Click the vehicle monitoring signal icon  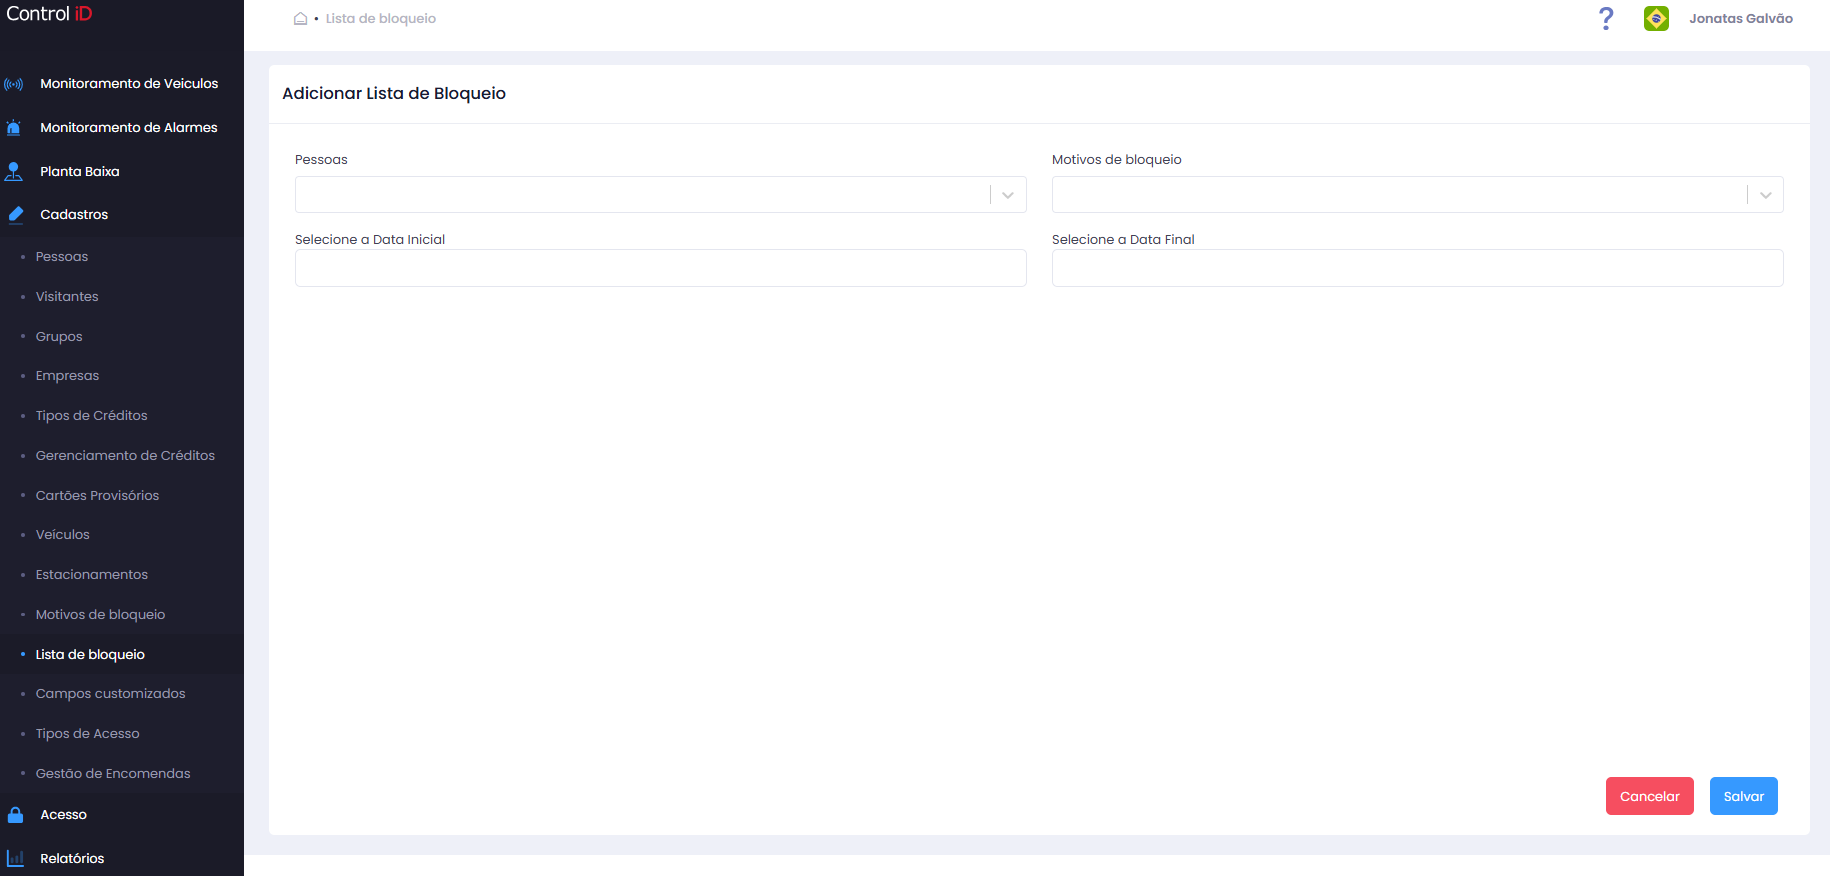(x=14, y=84)
